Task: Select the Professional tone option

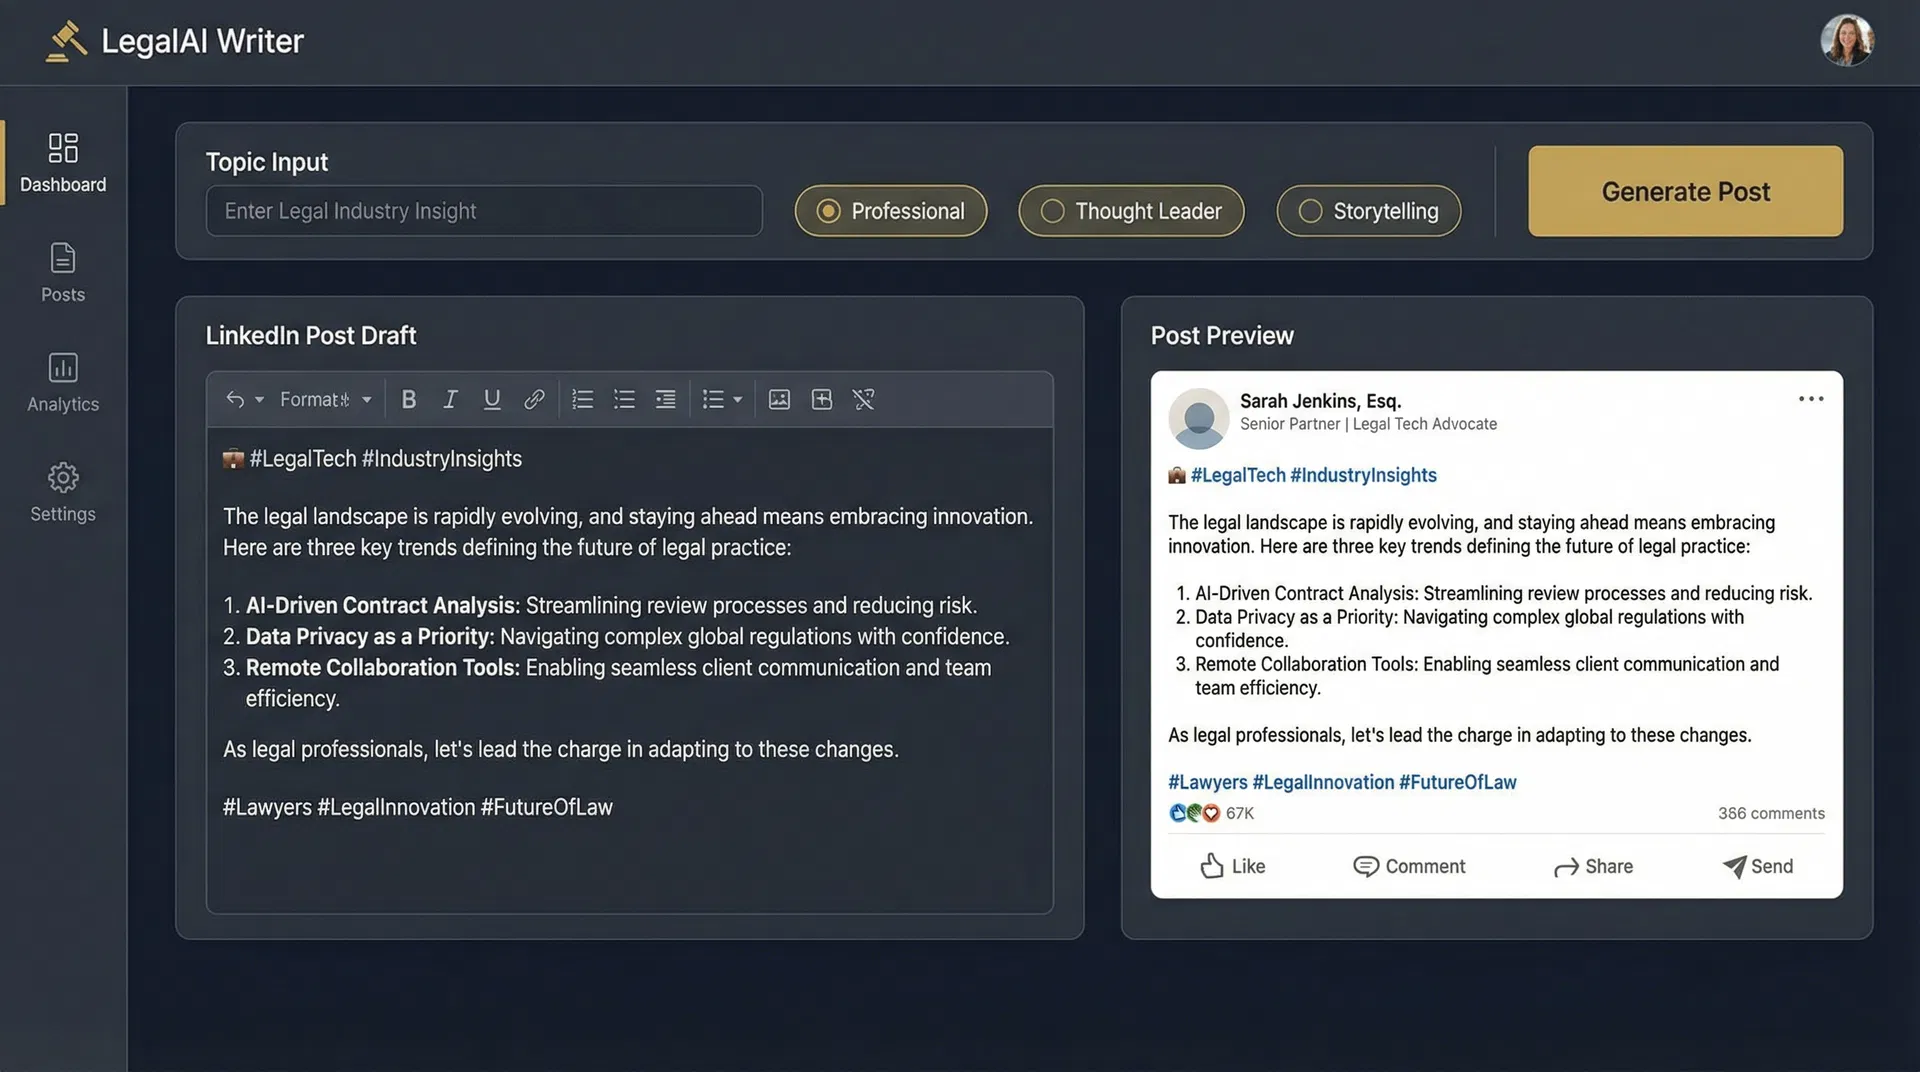Action: click(890, 211)
